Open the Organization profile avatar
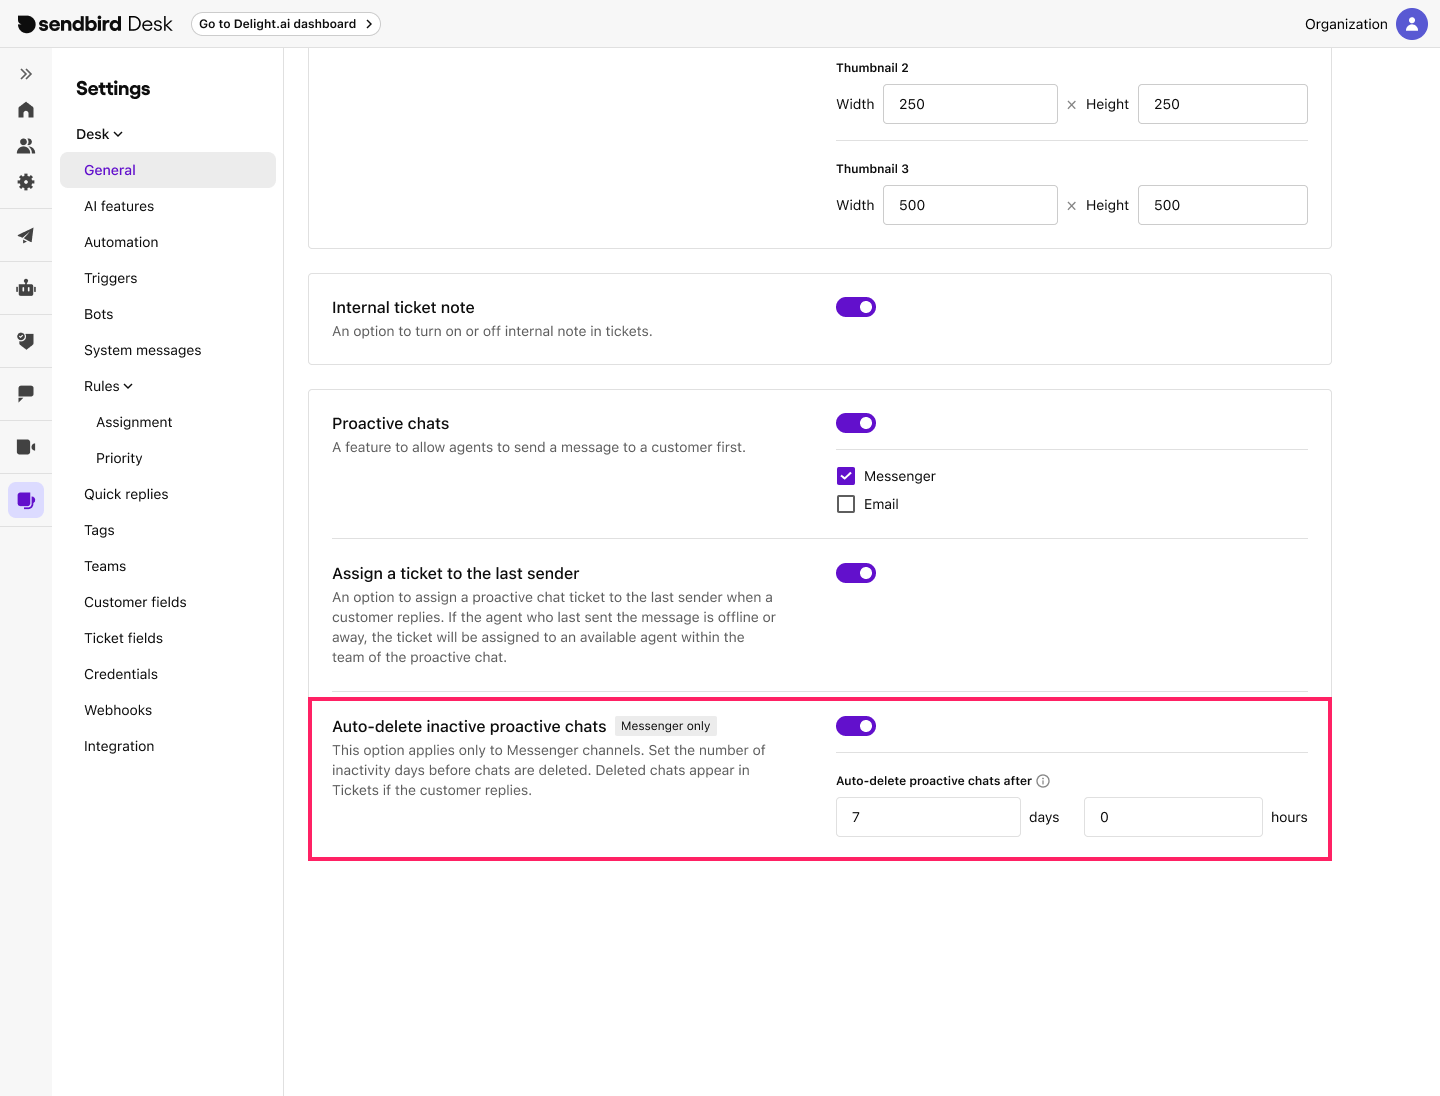Image resolution: width=1440 pixels, height=1096 pixels. [x=1411, y=23]
